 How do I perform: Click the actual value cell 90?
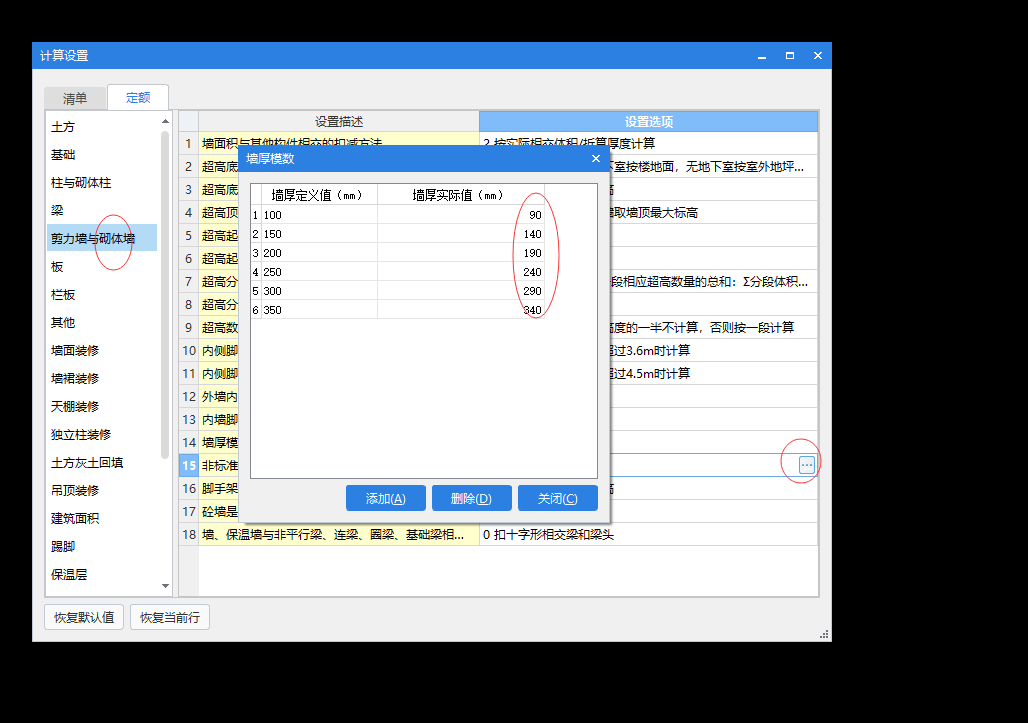pos(461,215)
